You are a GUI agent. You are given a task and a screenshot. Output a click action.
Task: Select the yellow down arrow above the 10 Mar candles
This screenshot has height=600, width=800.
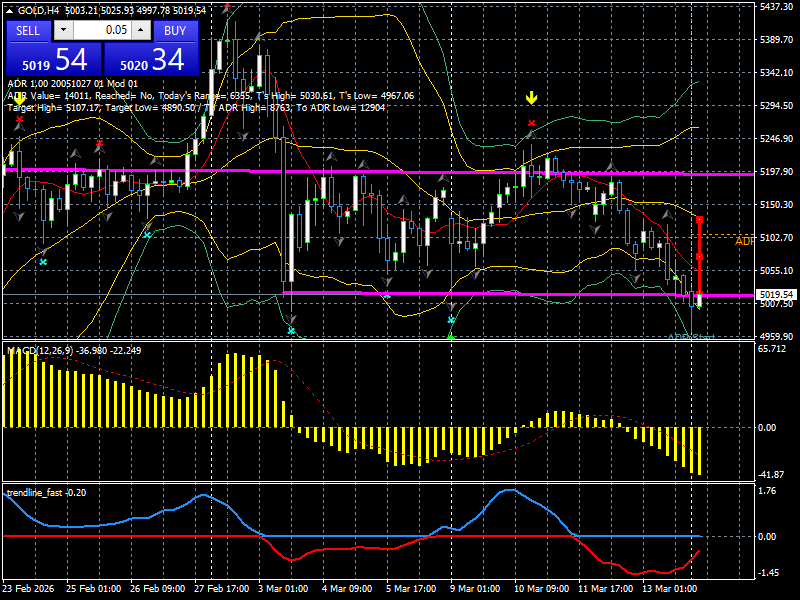pyautogui.click(x=532, y=97)
